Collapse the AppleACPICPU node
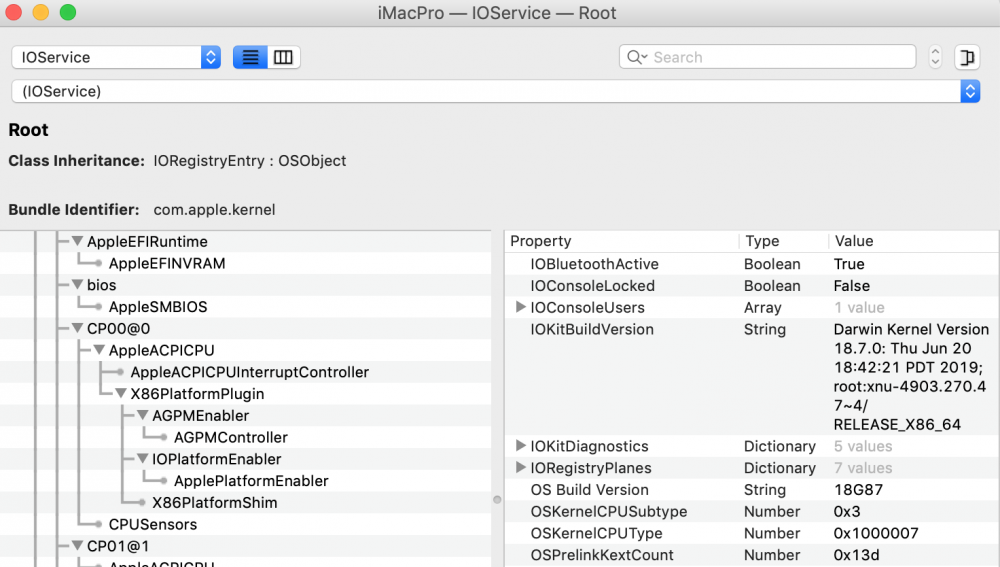1000x567 pixels. point(99,350)
